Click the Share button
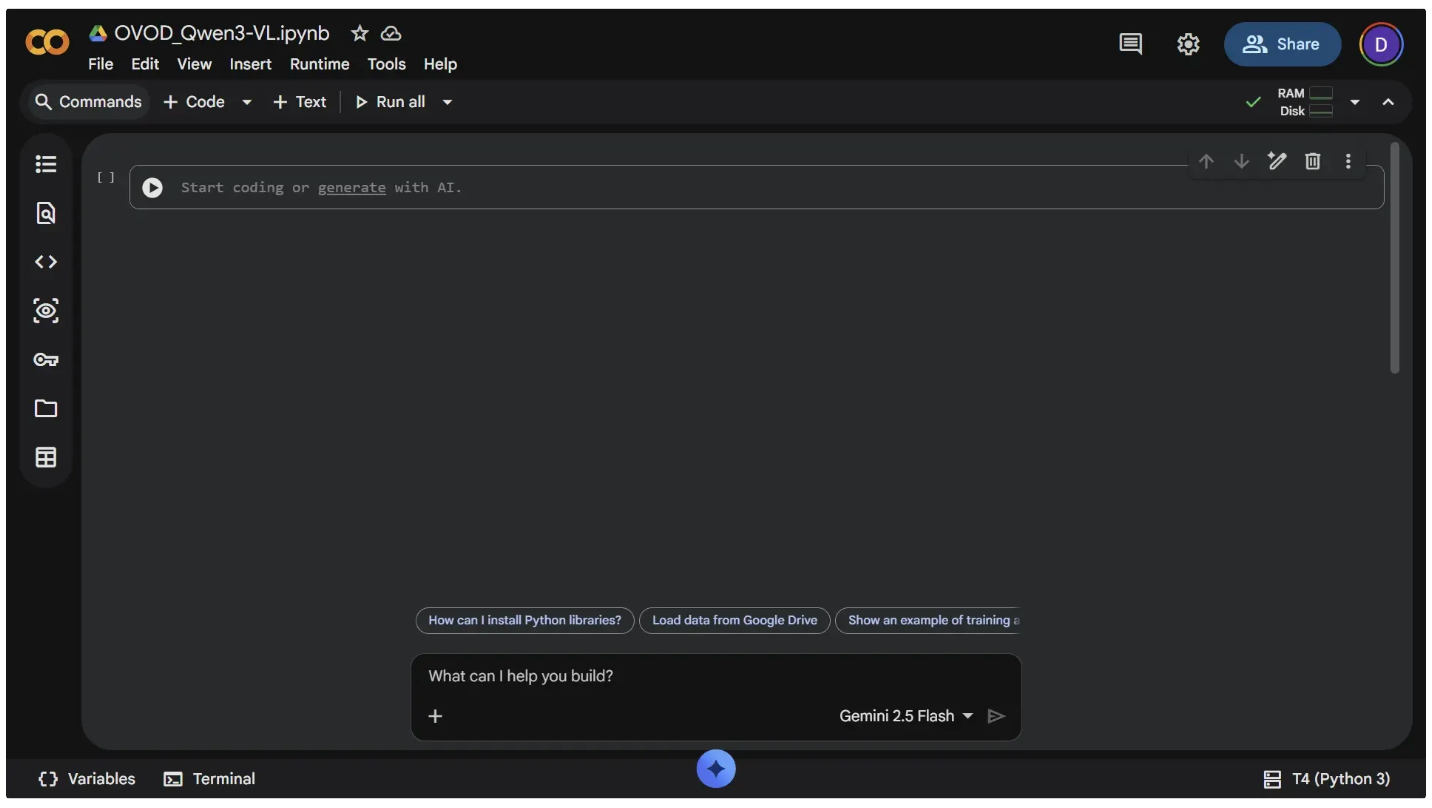Screen dimensions: 1432x808 click(x=1282, y=44)
